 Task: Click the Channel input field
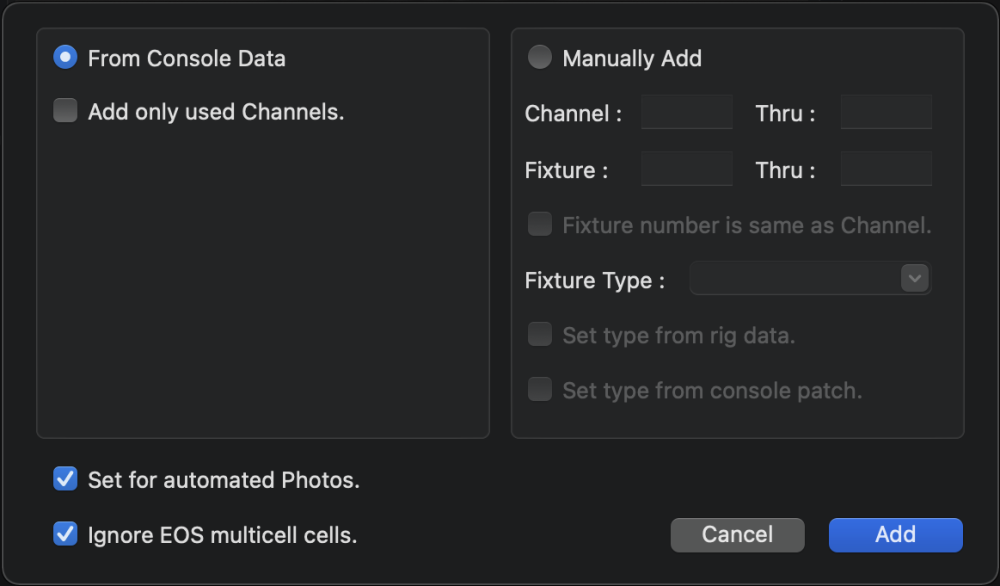686,112
